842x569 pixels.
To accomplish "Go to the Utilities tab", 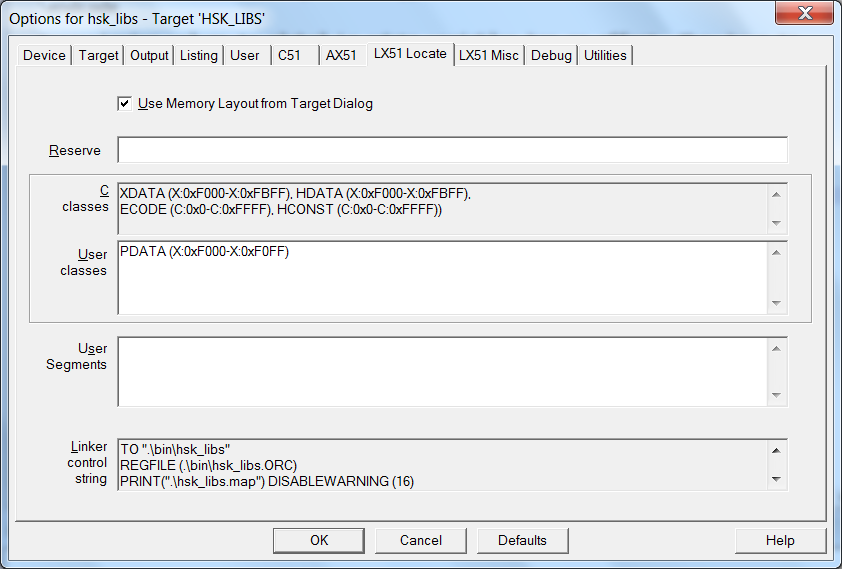I will pos(605,55).
